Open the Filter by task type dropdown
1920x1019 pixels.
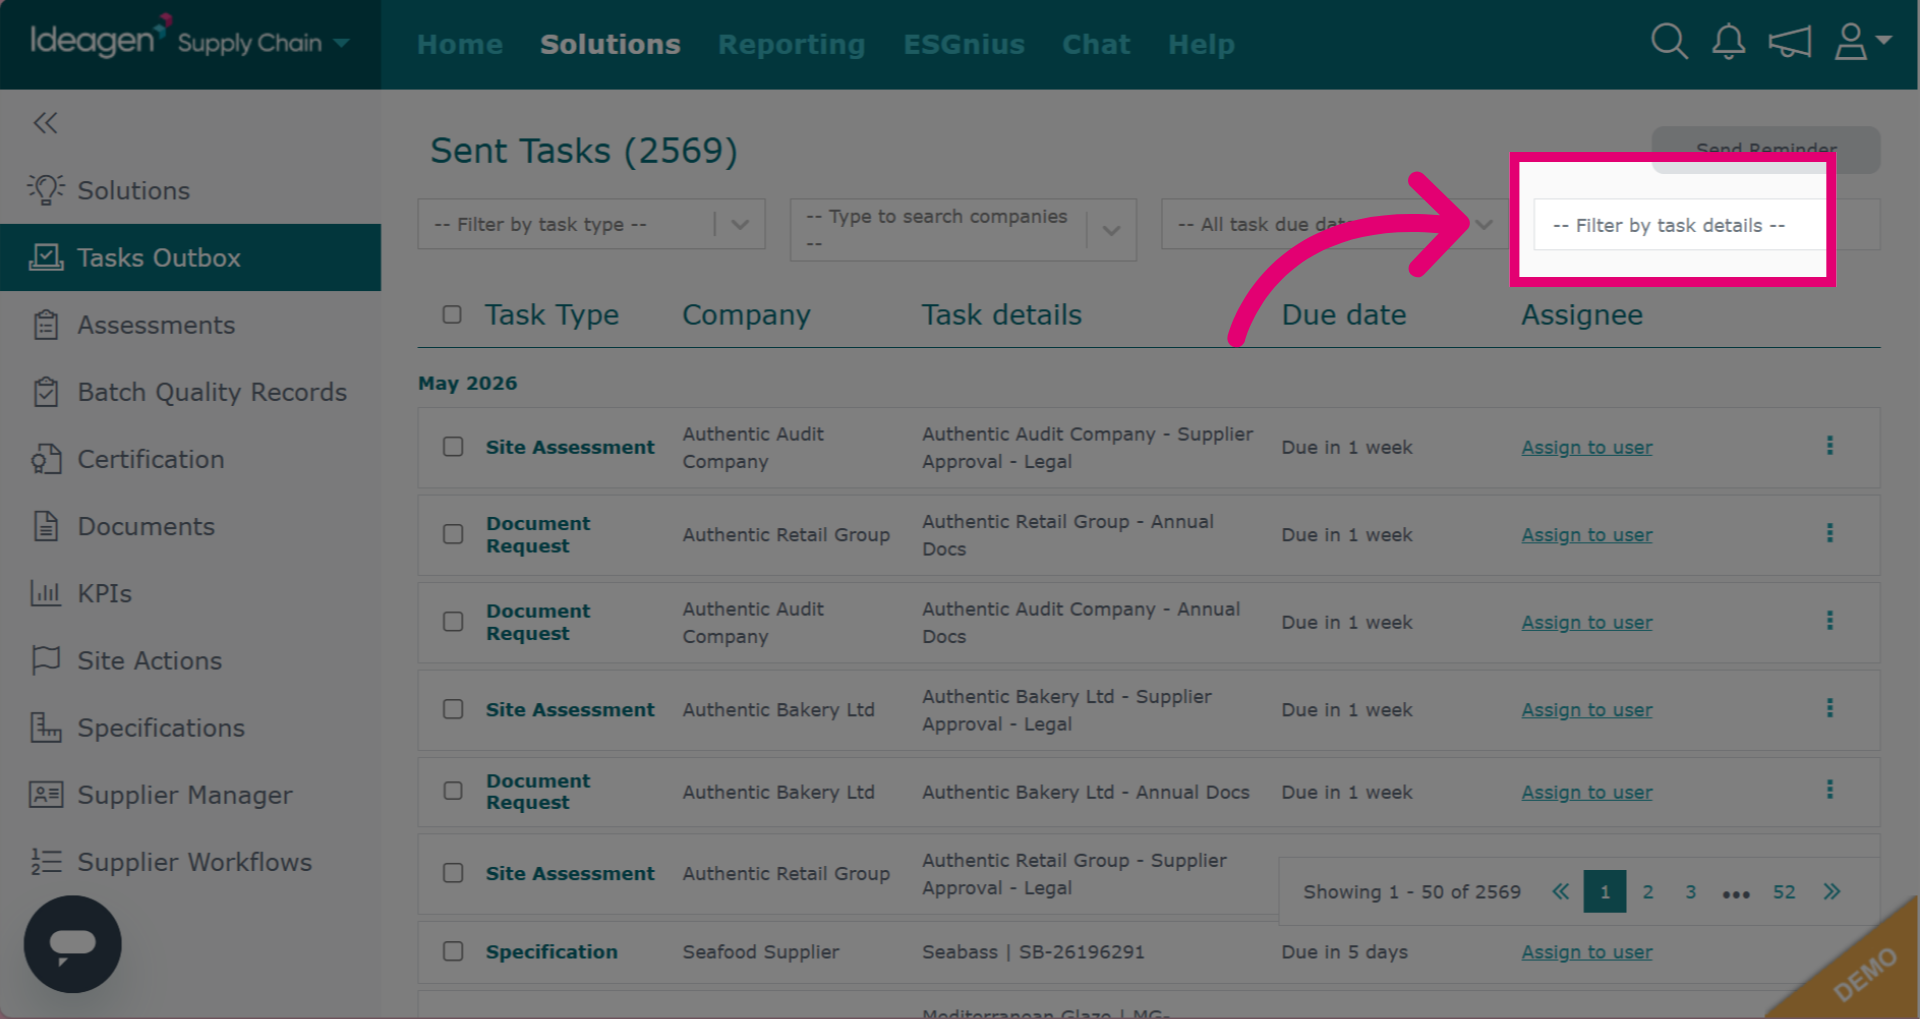click(591, 224)
